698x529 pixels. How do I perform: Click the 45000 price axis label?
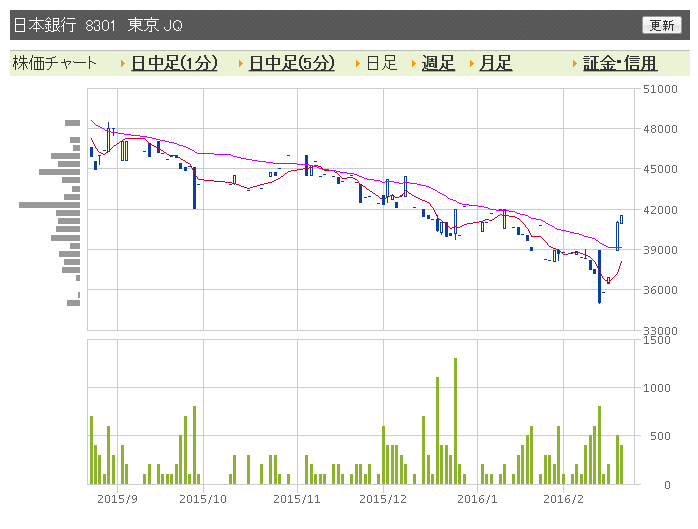tap(660, 169)
